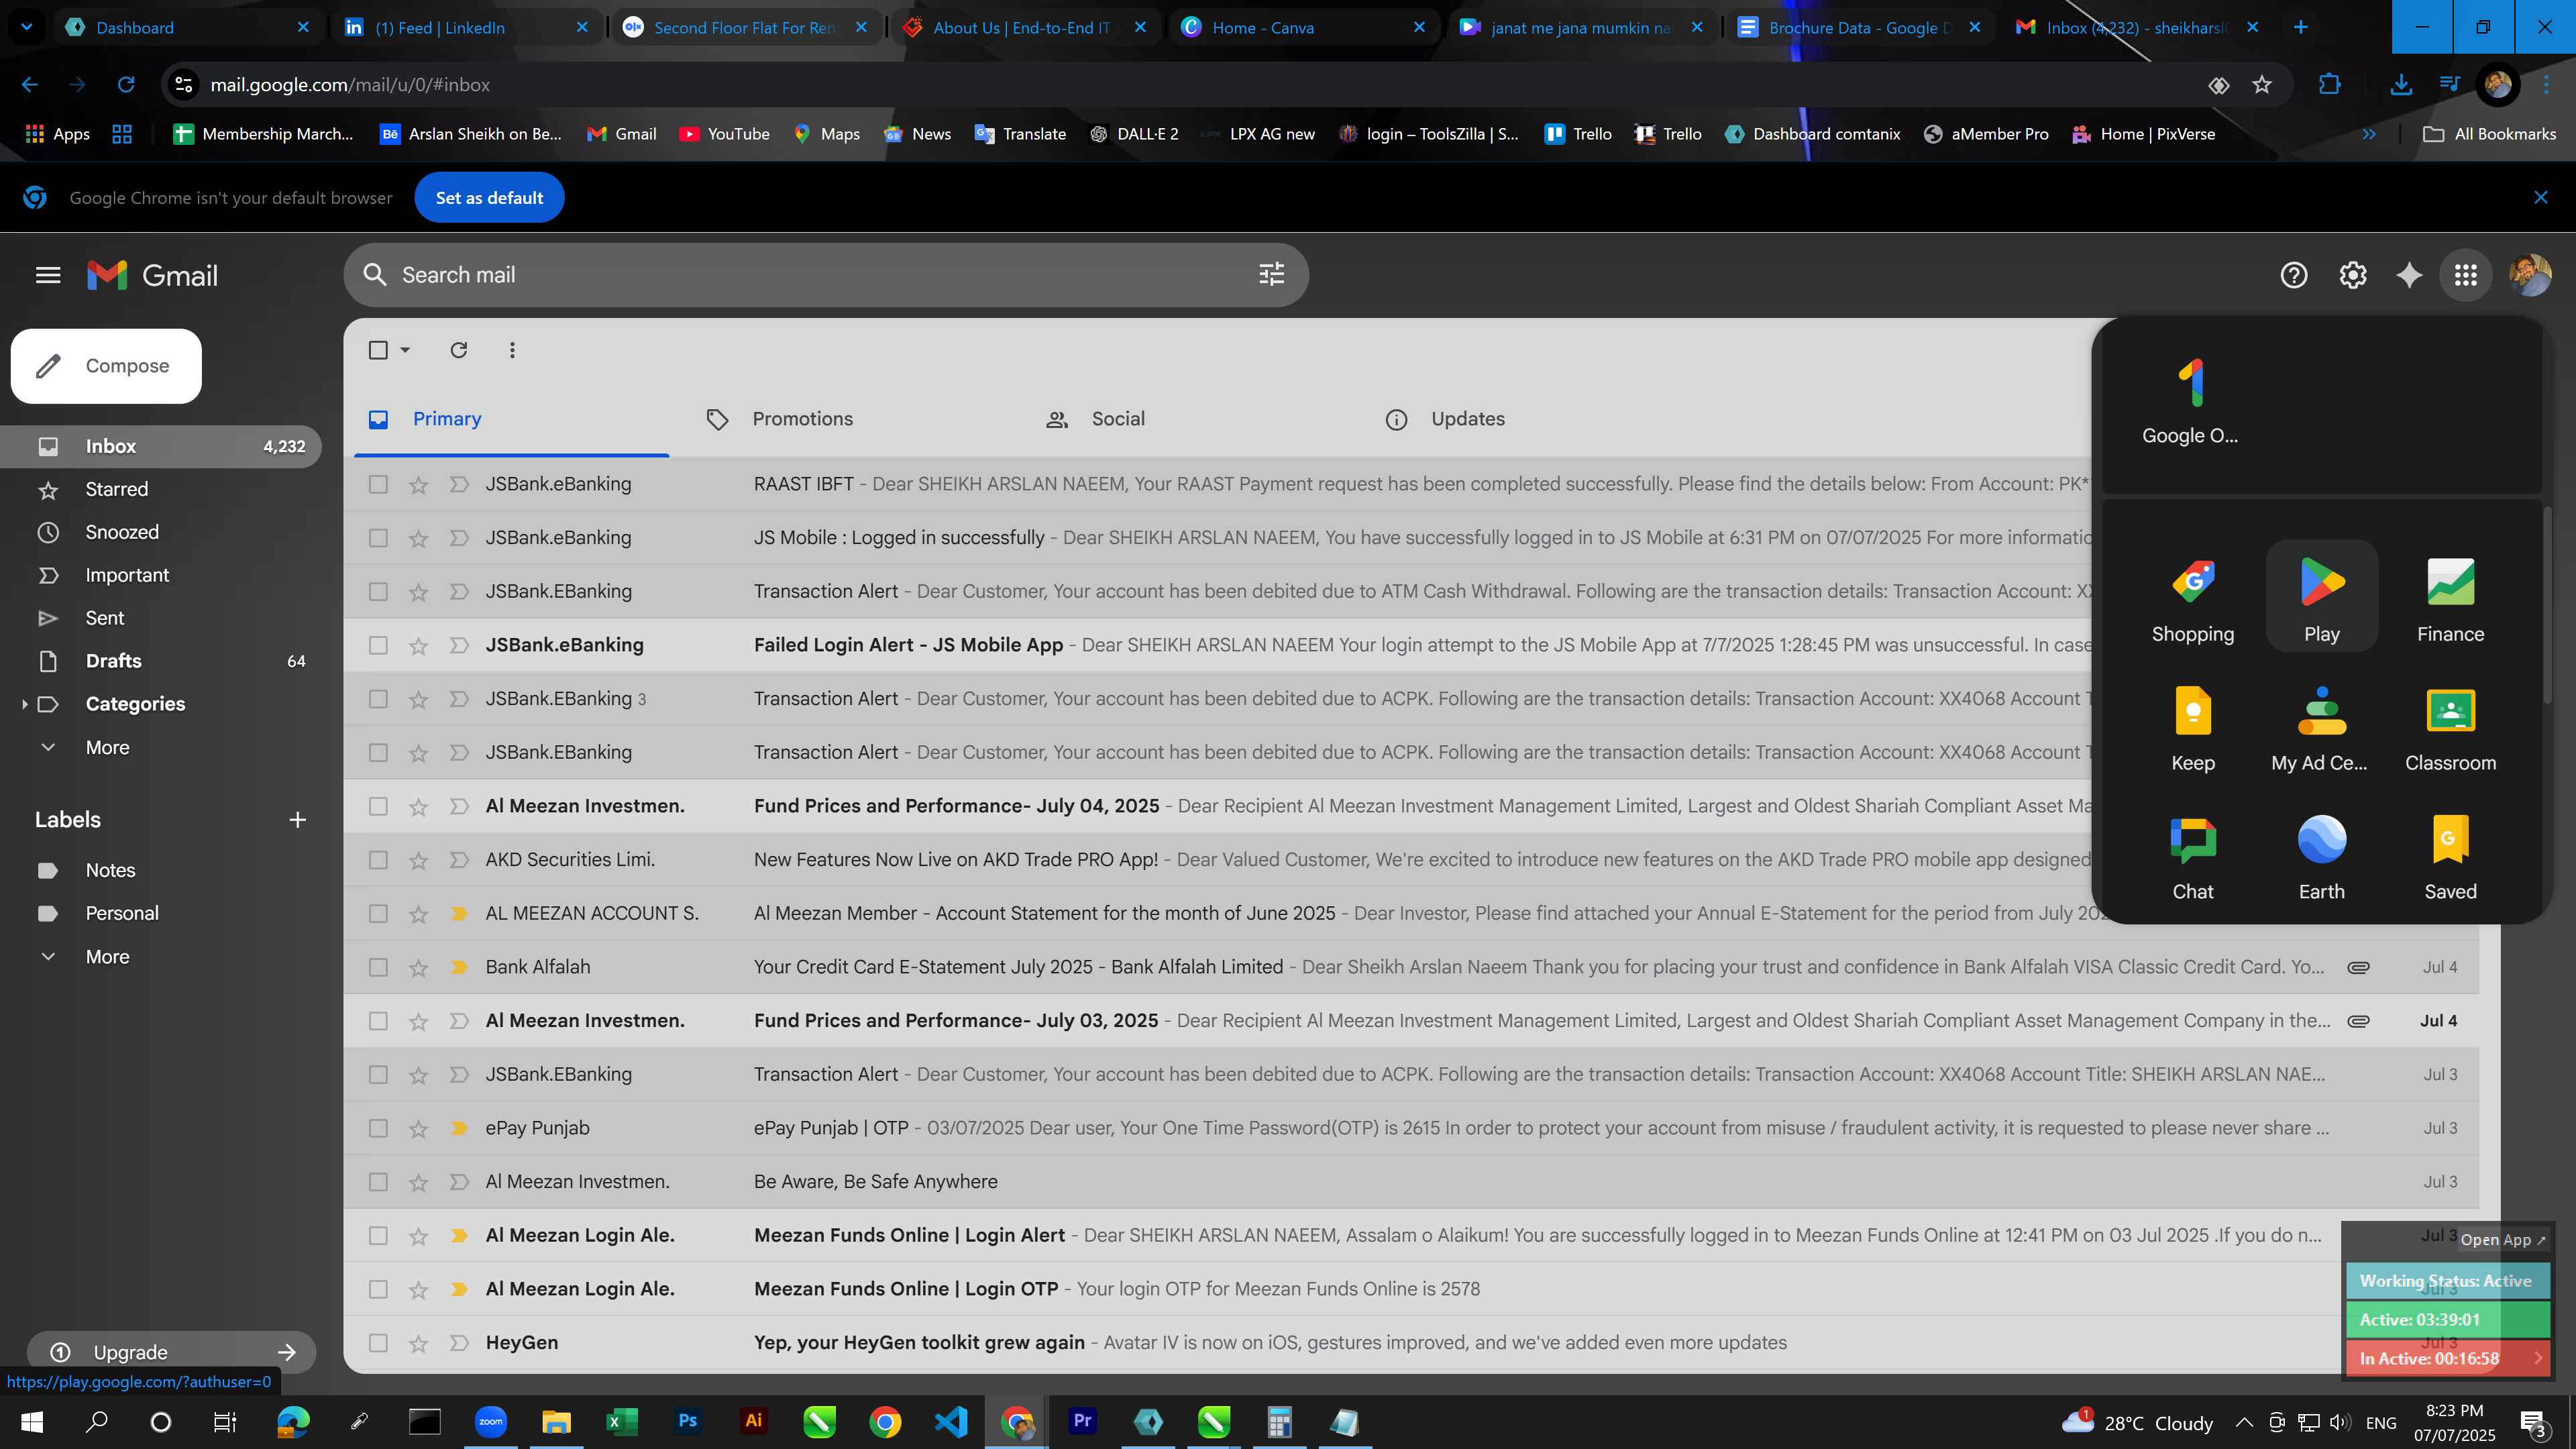This screenshot has width=2576, height=1449.
Task: Click the Search mail field
Action: tap(825, 275)
